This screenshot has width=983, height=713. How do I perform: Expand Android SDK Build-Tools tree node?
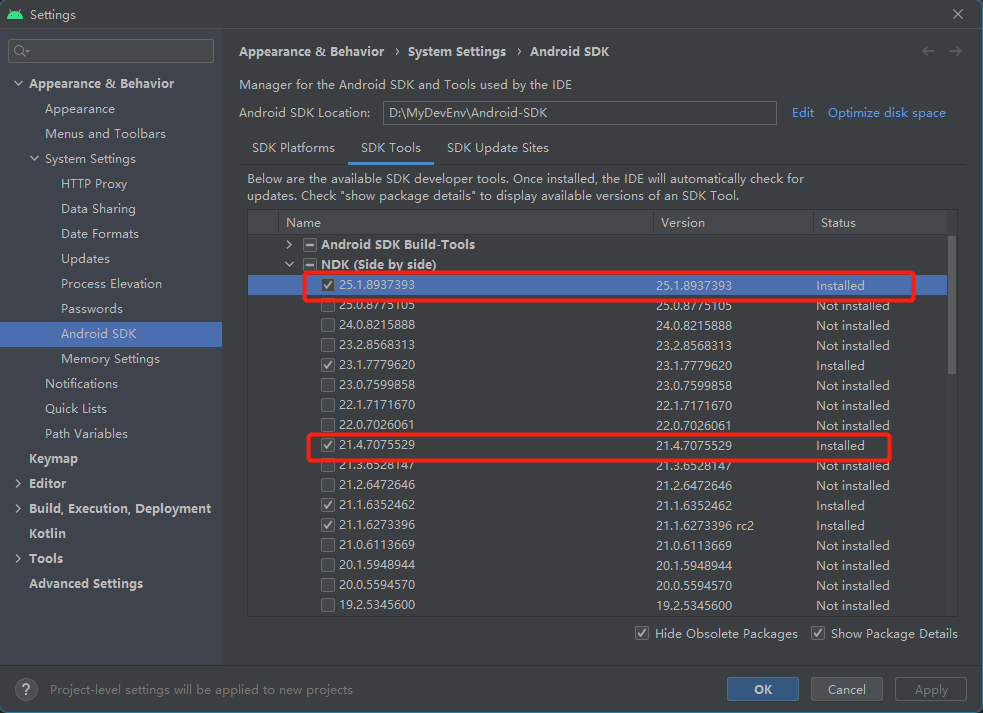click(290, 245)
